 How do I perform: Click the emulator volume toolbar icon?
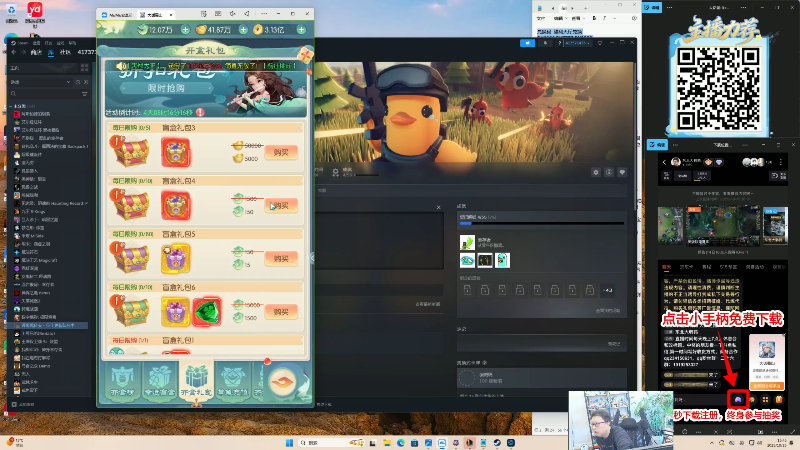tap(233, 14)
